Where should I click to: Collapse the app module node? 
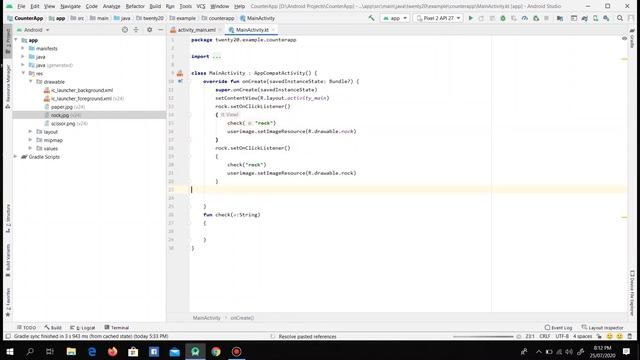16,40
